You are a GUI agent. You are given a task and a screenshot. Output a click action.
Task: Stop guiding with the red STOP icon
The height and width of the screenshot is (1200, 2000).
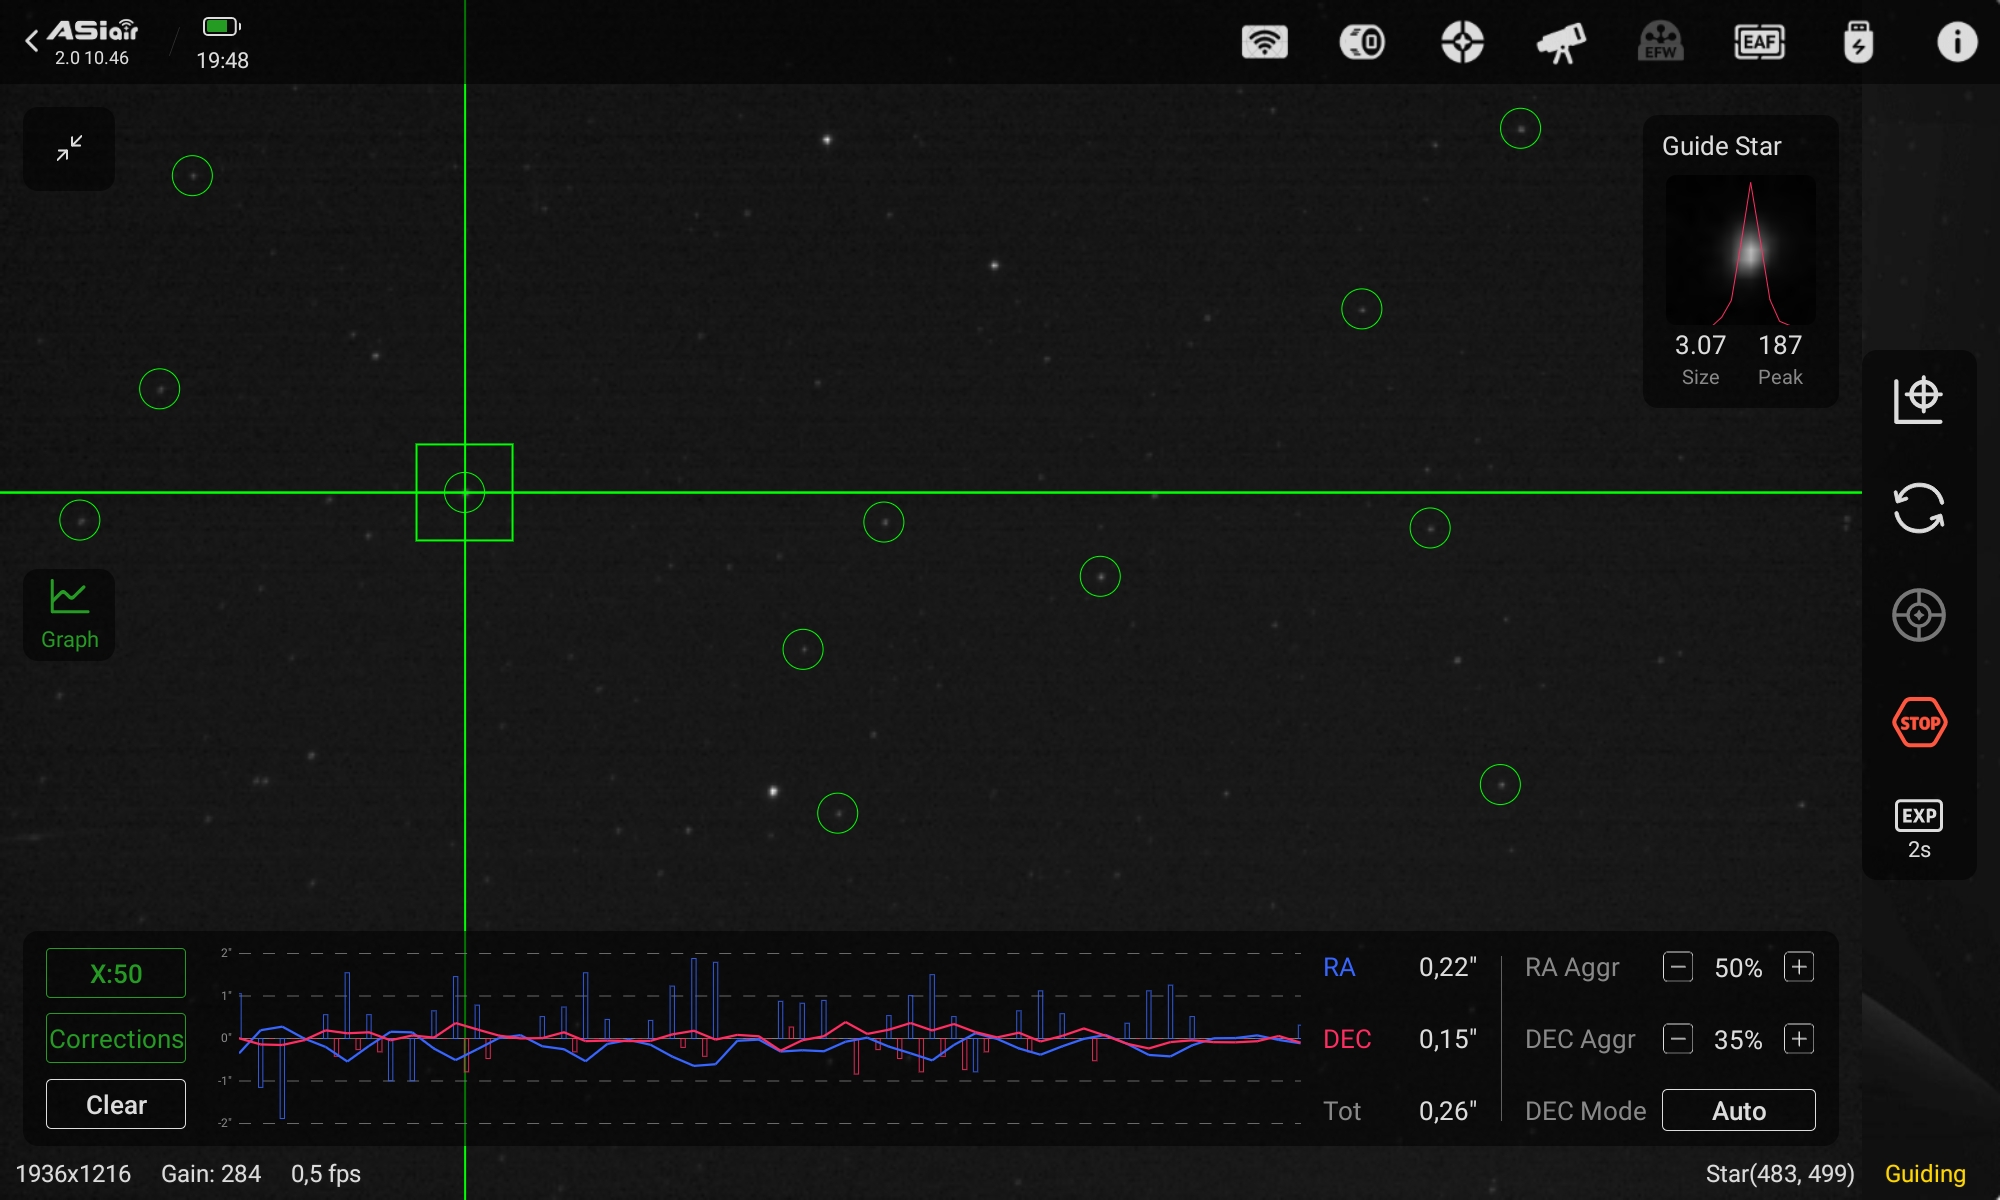point(1919,723)
